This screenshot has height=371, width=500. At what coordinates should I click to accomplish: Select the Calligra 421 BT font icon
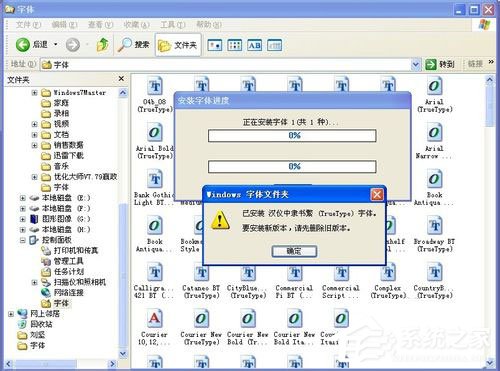tap(155, 272)
